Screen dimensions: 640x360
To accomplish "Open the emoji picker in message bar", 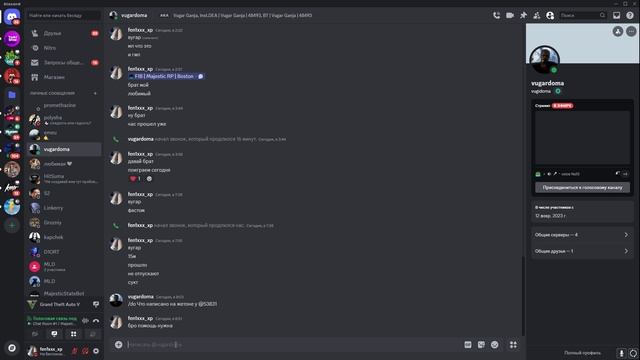I will (495, 345).
